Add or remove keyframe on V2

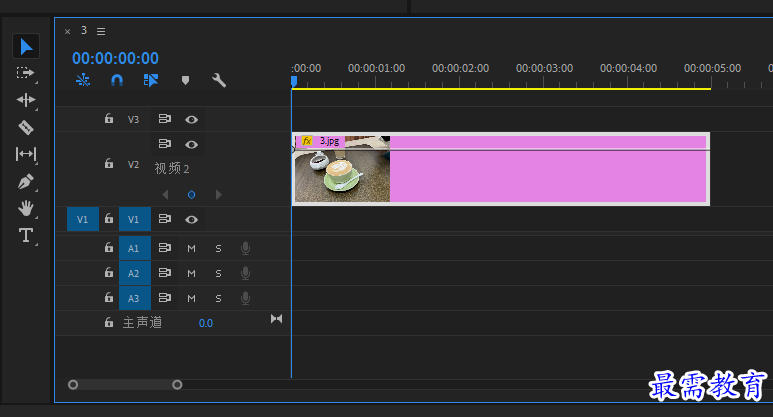click(x=191, y=195)
